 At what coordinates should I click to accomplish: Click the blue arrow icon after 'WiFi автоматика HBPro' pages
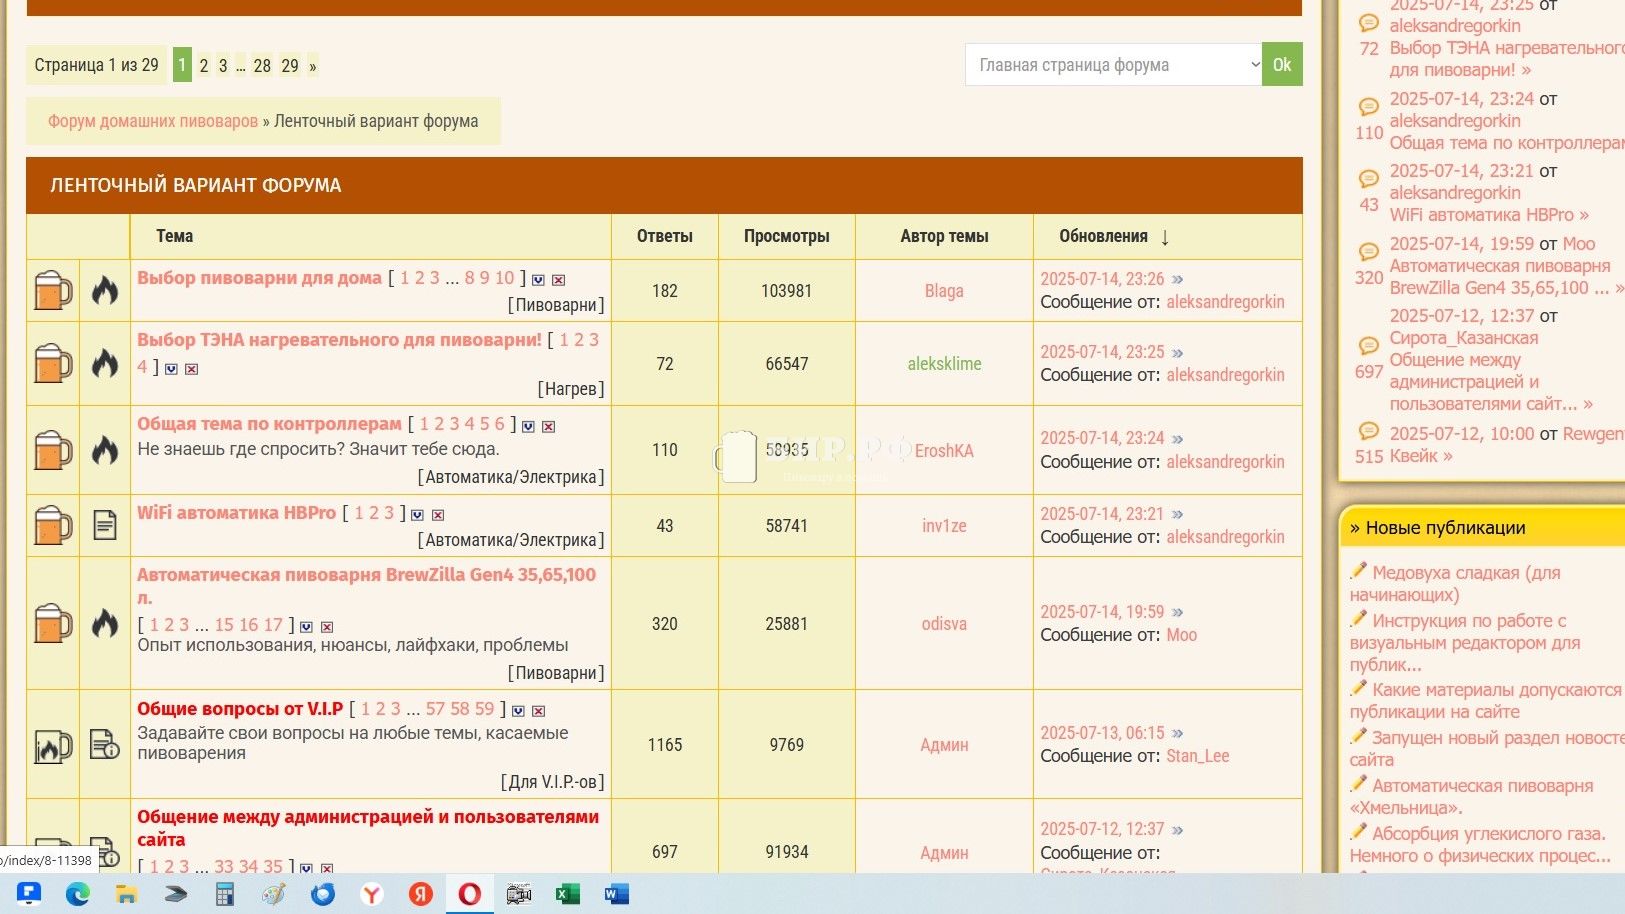(417, 515)
